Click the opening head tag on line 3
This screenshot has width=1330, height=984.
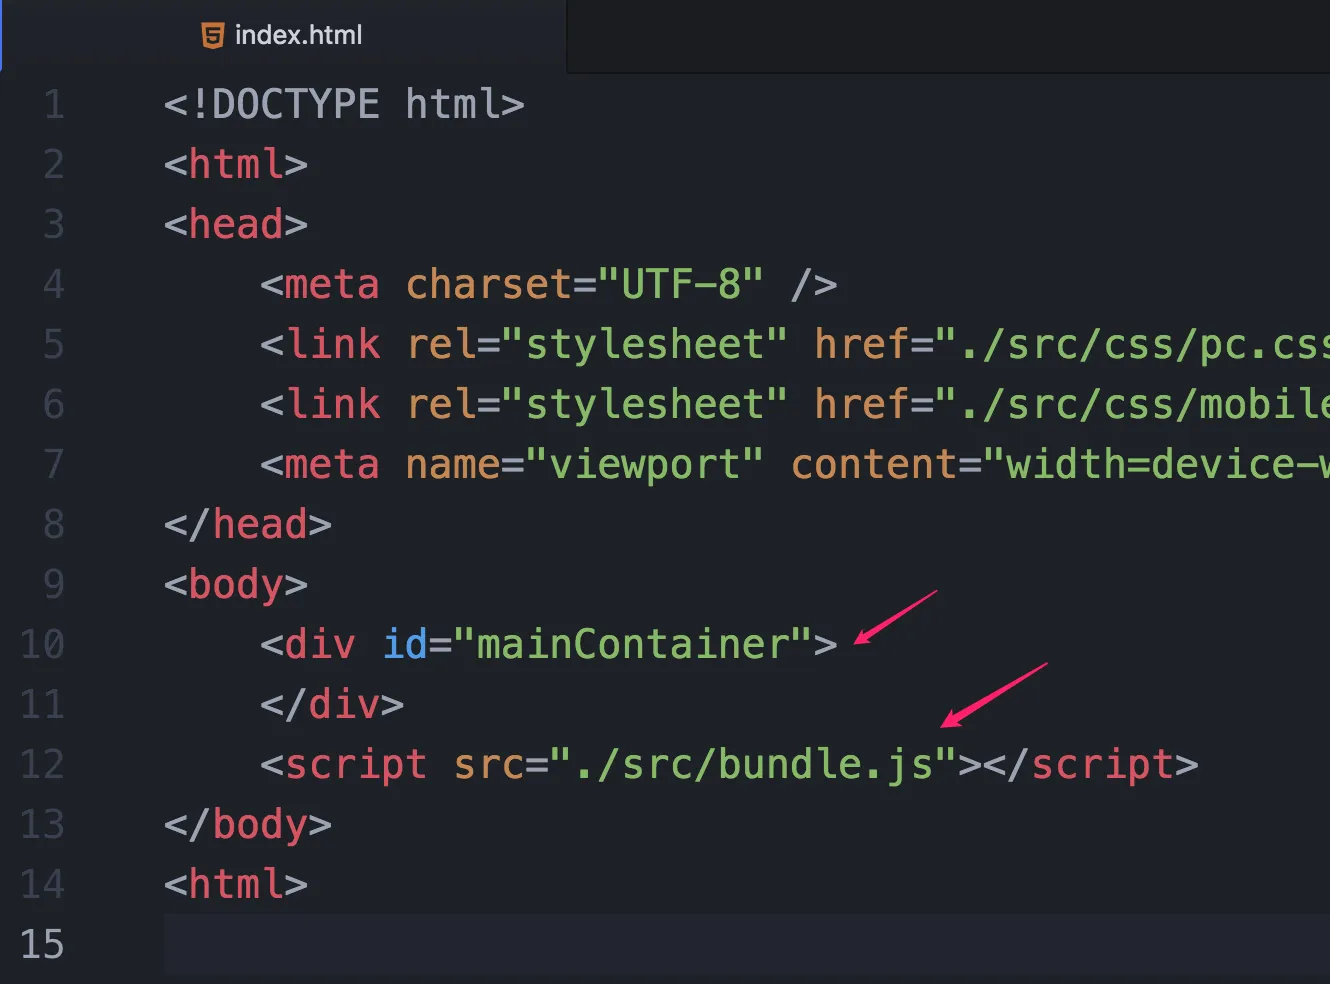pos(236,225)
